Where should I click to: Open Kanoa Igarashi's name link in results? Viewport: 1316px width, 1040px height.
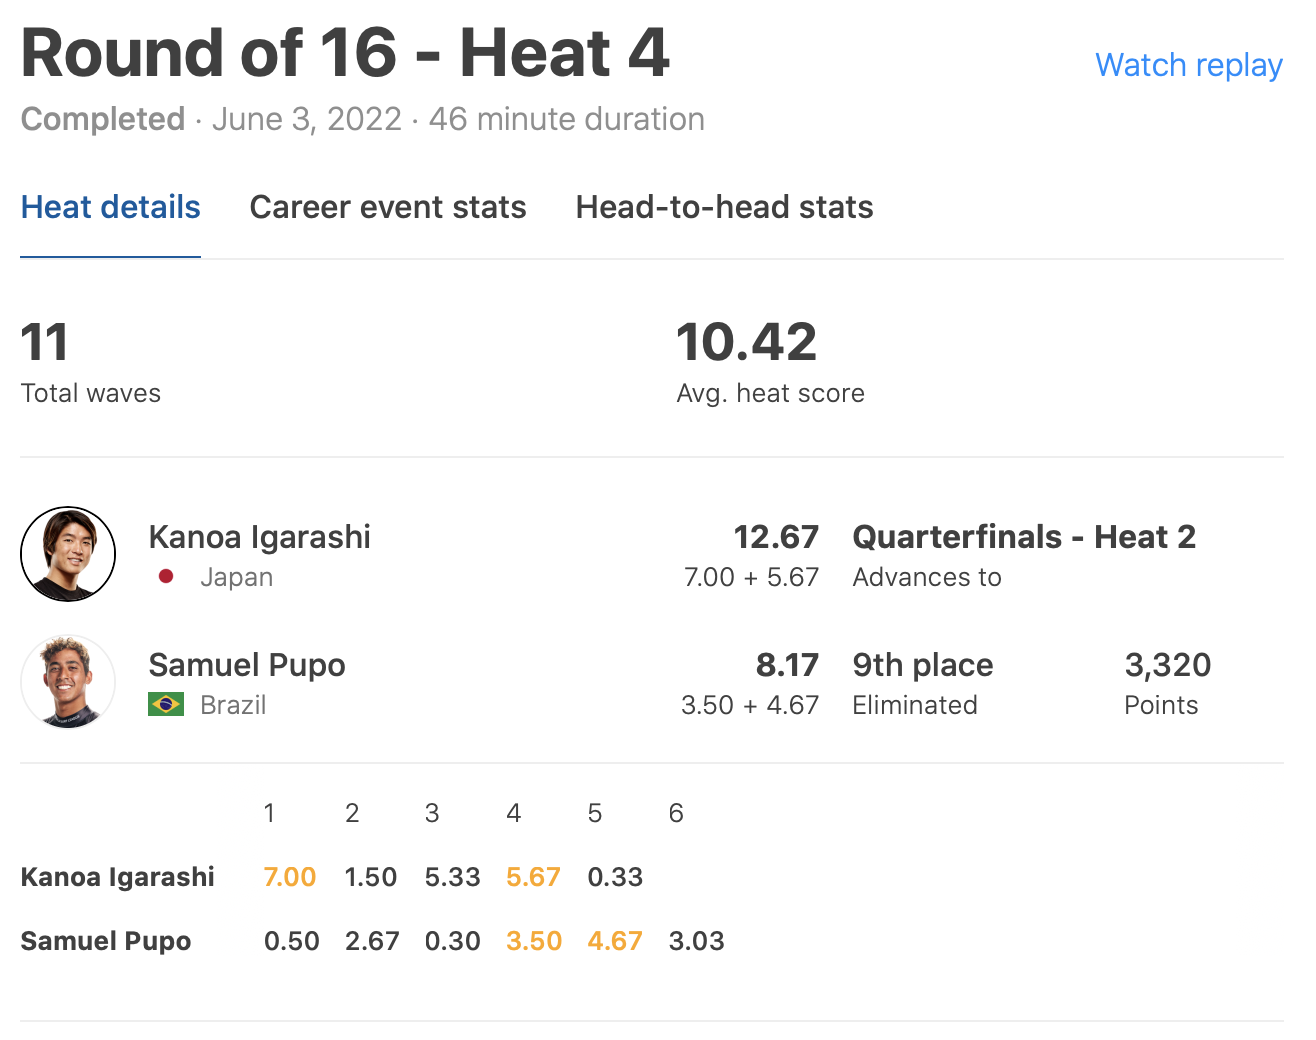coord(259,537)
